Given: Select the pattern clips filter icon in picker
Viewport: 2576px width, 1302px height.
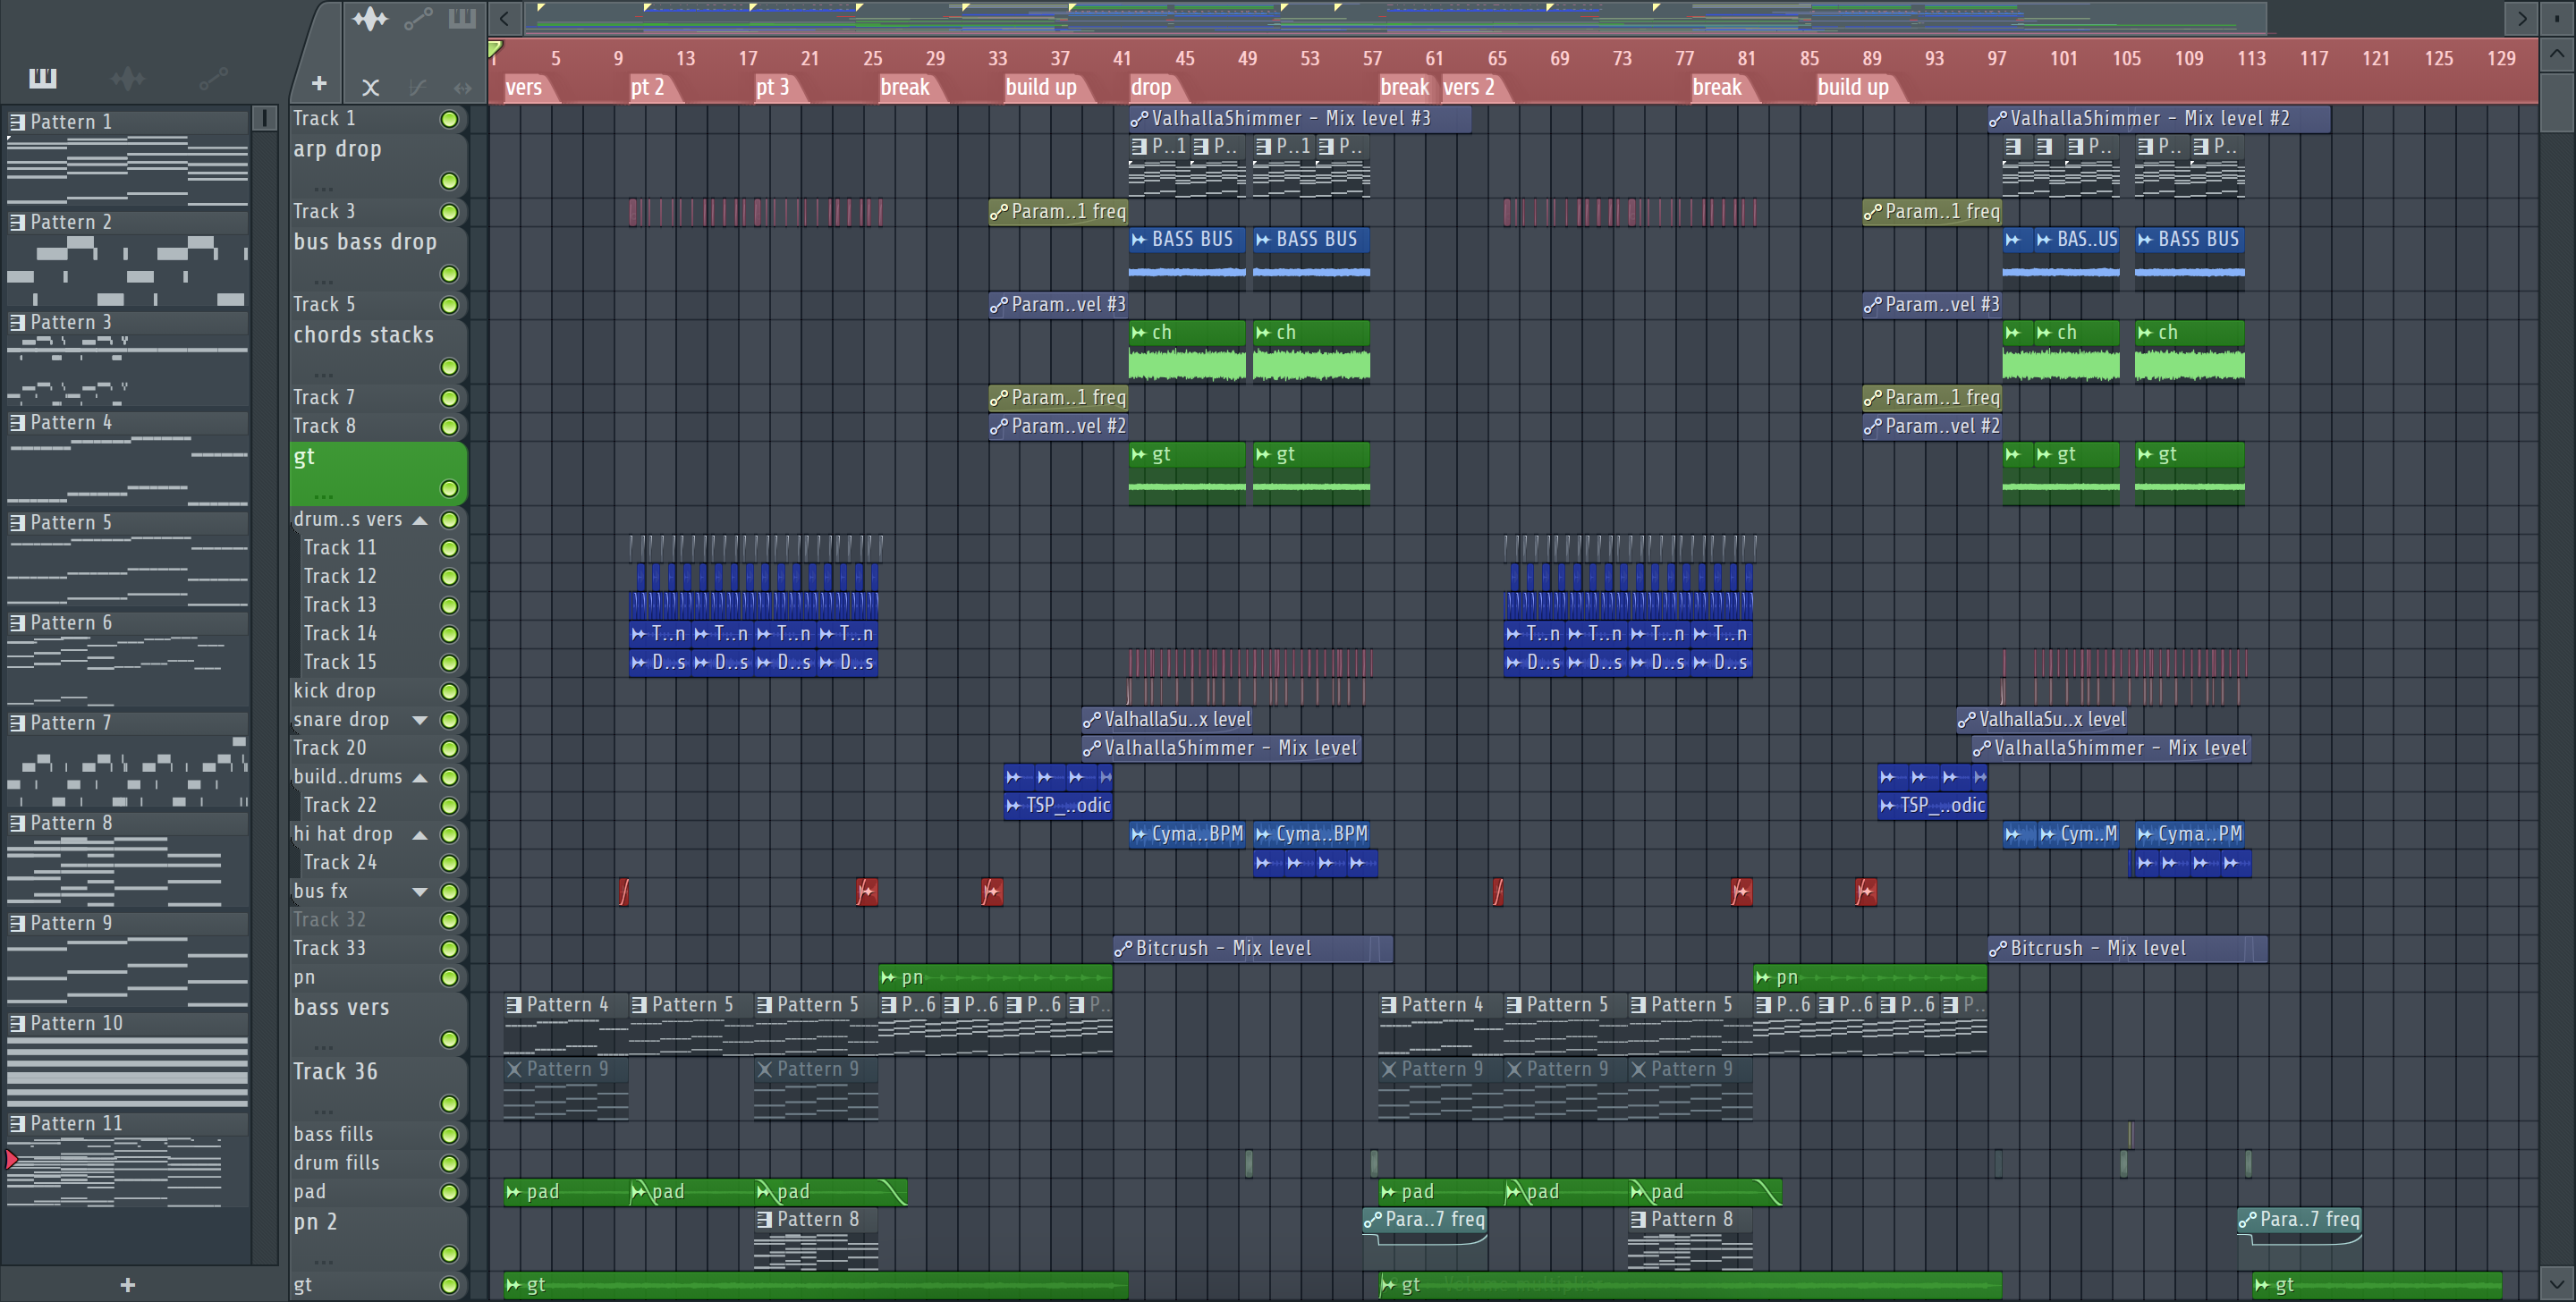Looking at the screenshot, I should tap(42, 77).
